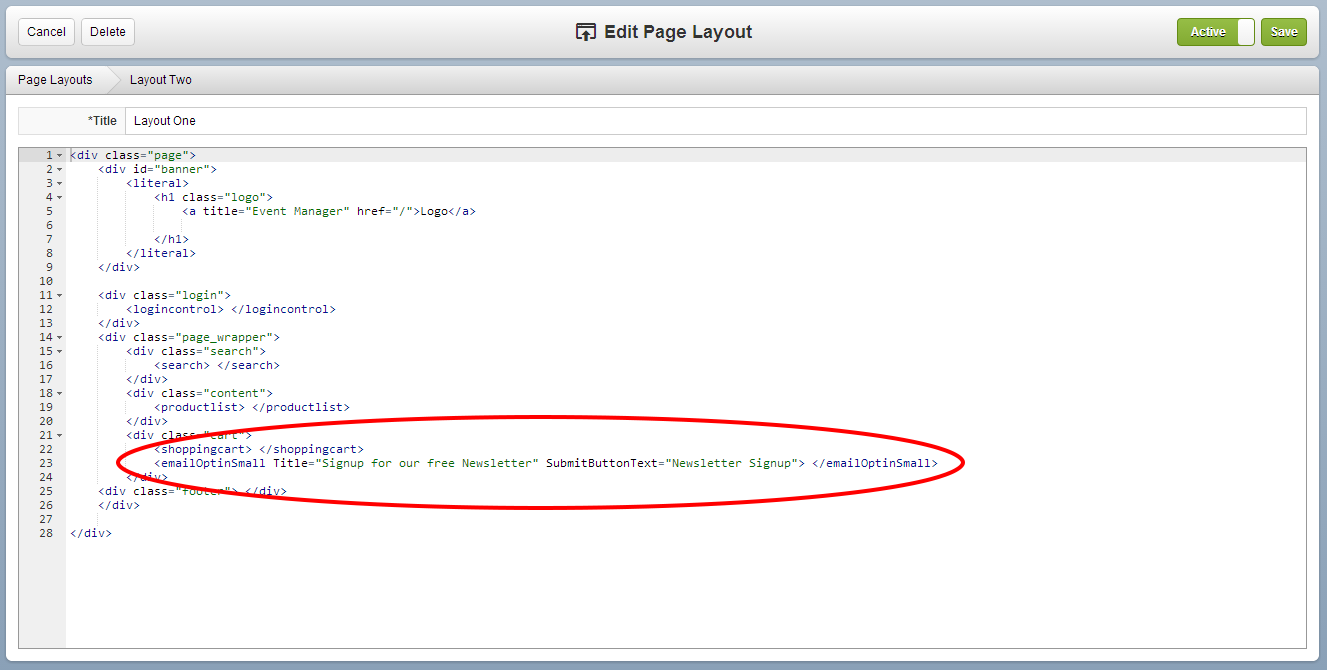The height and width of the screenshot is (670, 1327).
Task: Click the div class="login" text on line 11
Action: pos(164,295)
